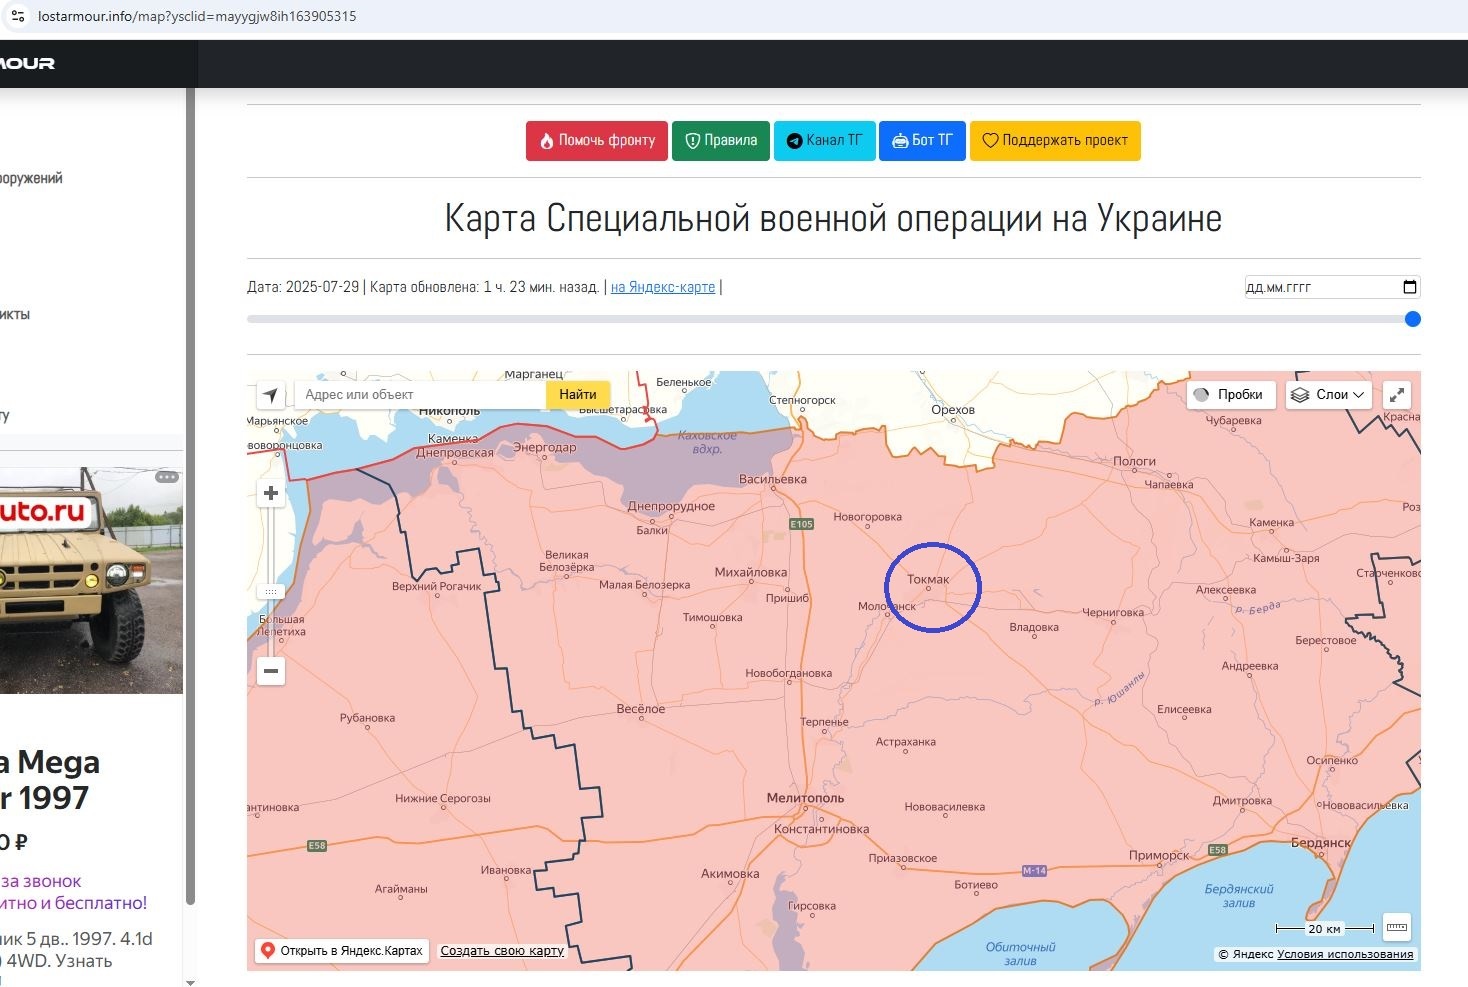Image resolution: width=1468 pixels, height=987 pixels.
Task: Click the date timeline slider handle
Action: pyautogui.click(x=1412, y=319)
